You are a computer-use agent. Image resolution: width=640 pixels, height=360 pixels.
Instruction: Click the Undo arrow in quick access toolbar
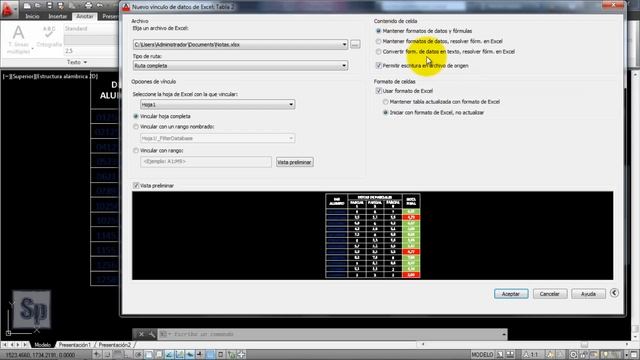100,6
